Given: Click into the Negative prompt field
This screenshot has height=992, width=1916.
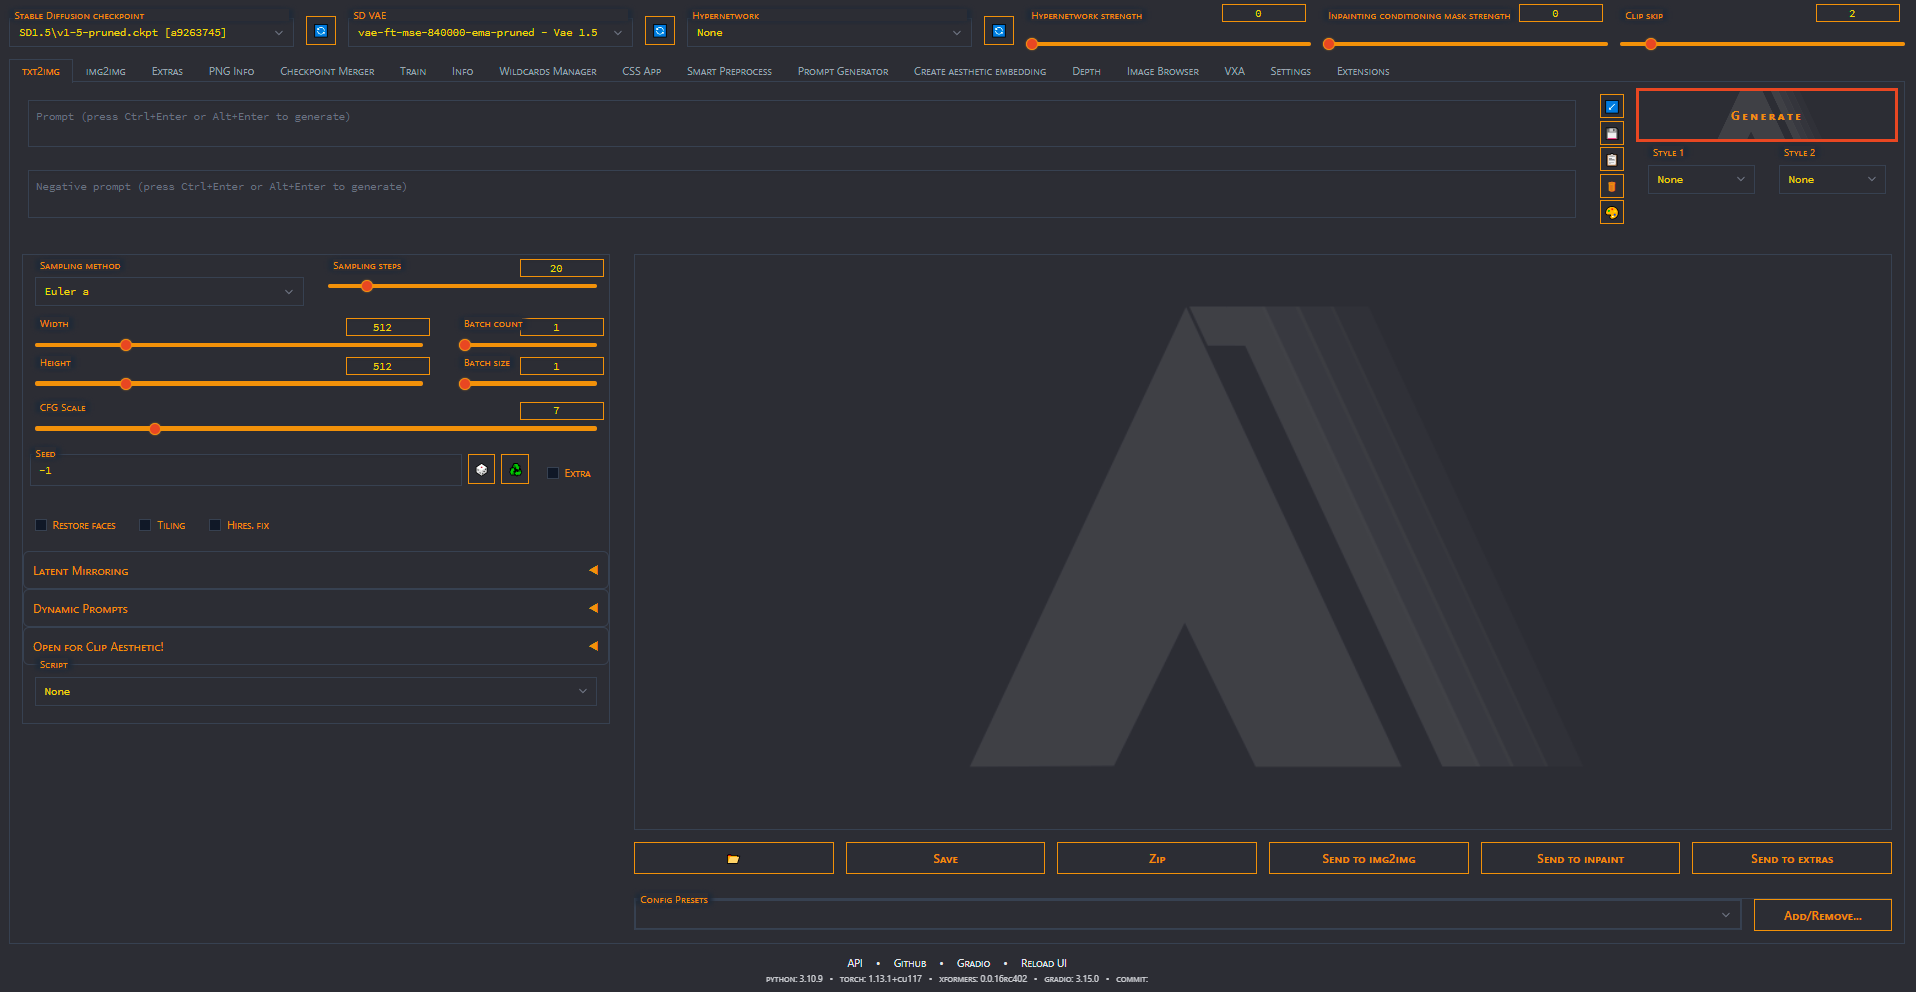Looking at the screenshot, I should tap(802, 193).
